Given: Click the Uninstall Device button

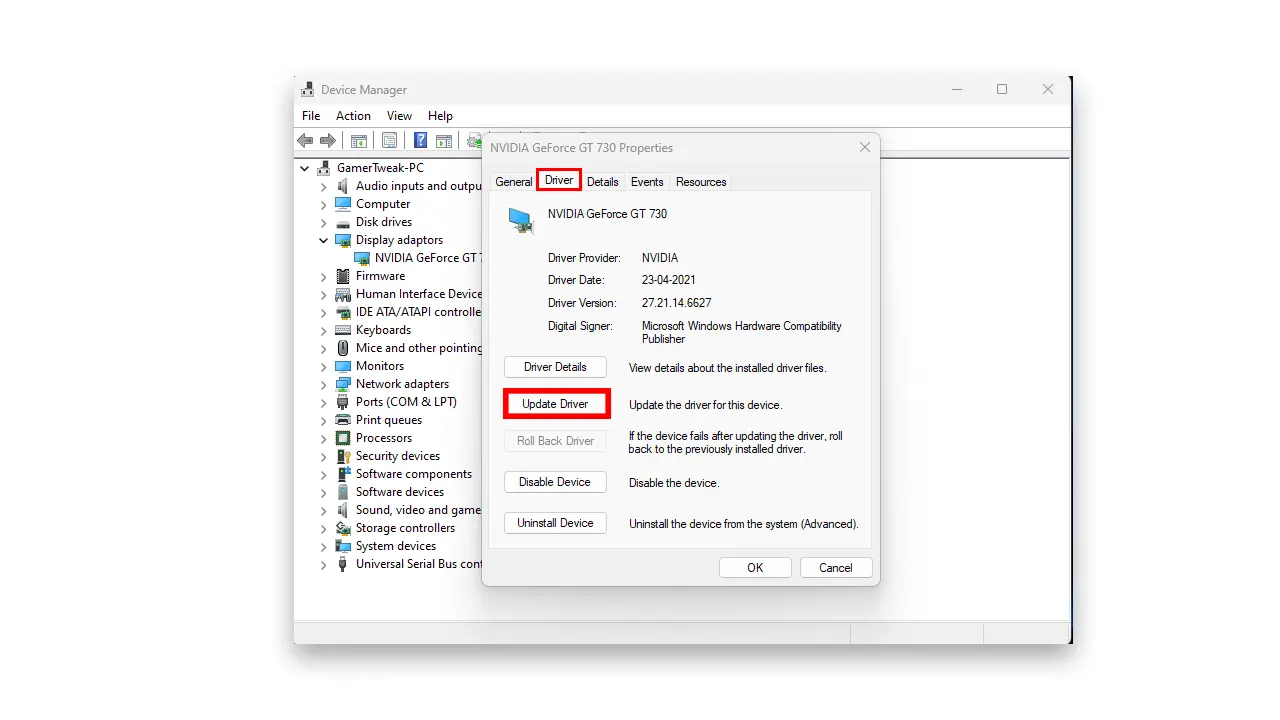Looking at the screenshot, I should point(555,523).
